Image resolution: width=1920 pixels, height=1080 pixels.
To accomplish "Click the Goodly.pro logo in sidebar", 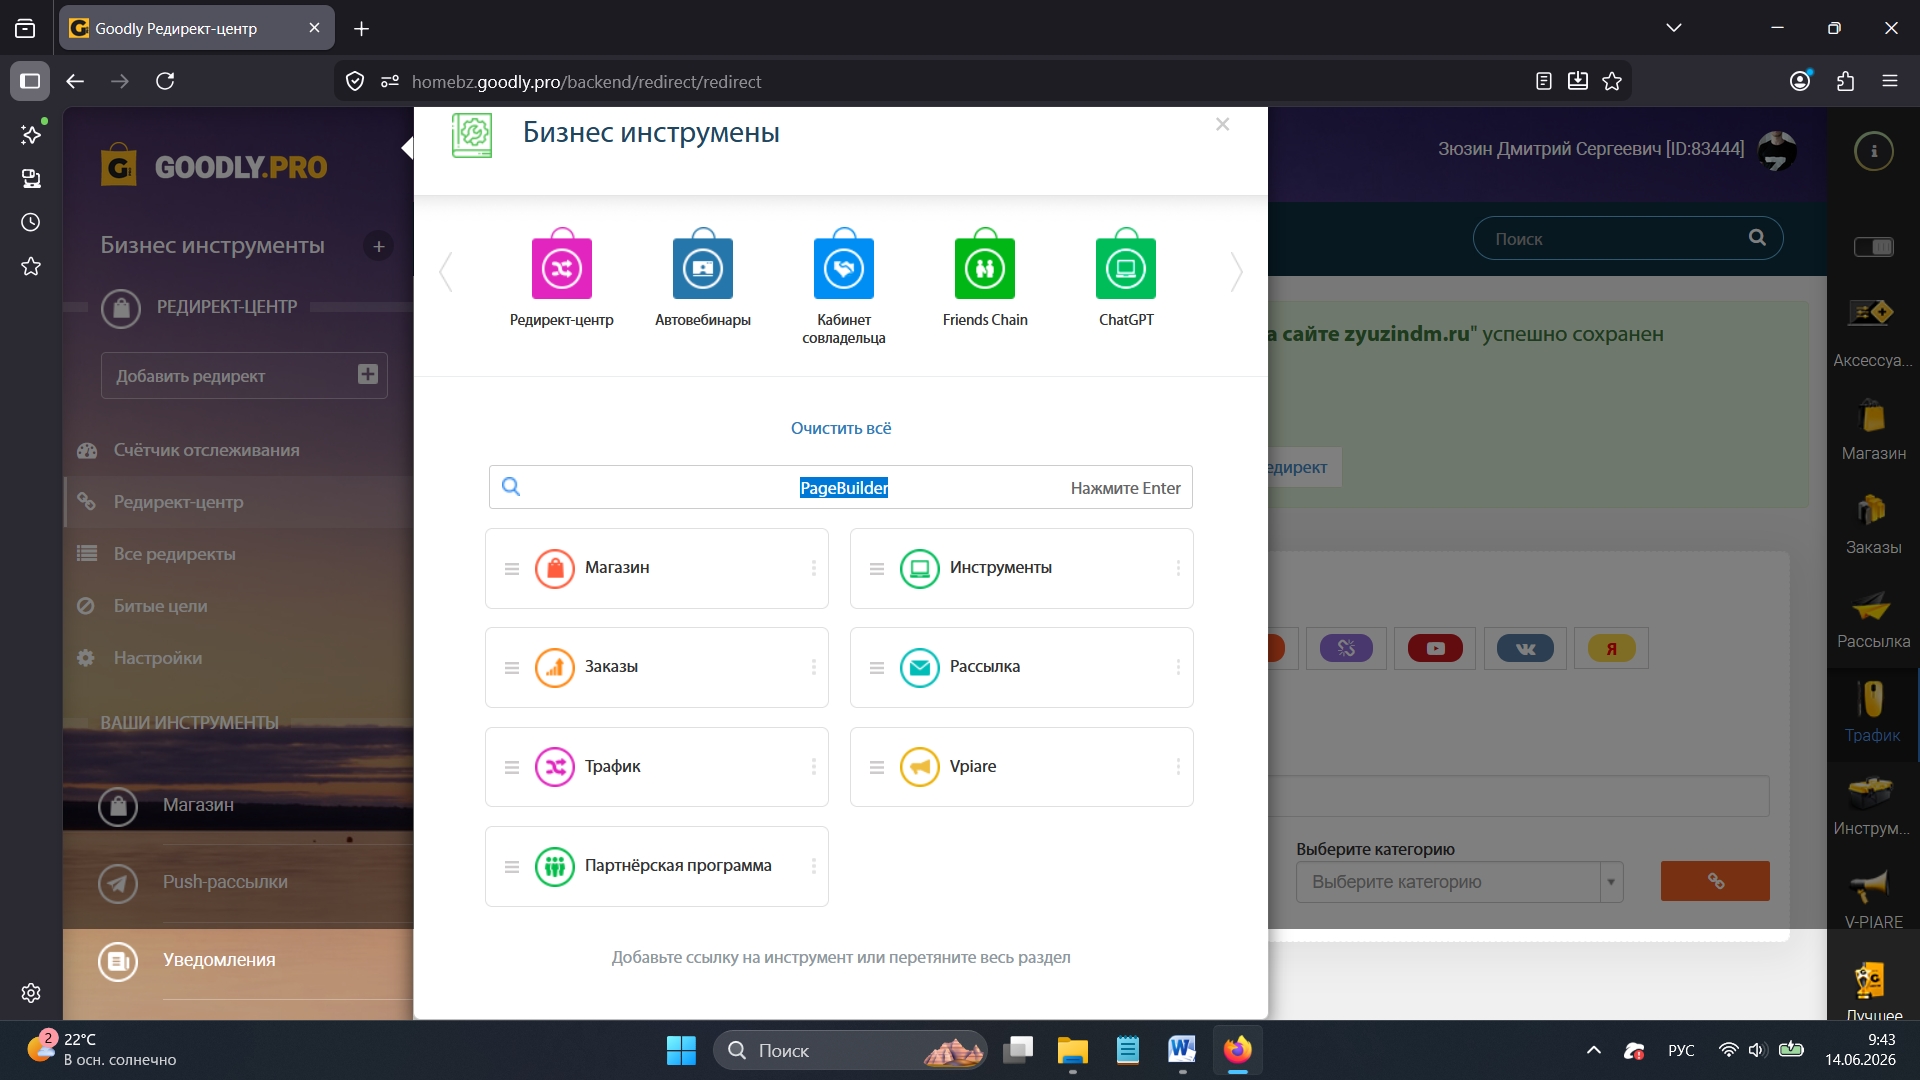I will (x=214, y=166).
